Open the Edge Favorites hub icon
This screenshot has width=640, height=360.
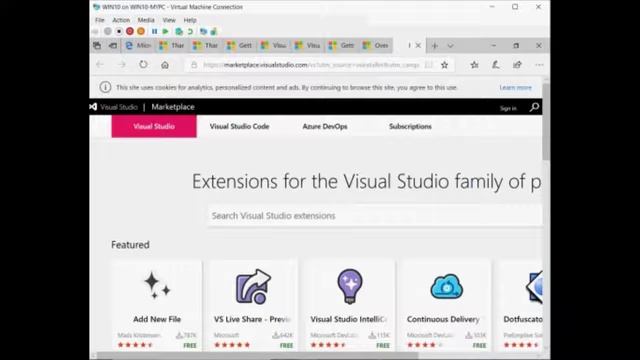coord(474,65)
